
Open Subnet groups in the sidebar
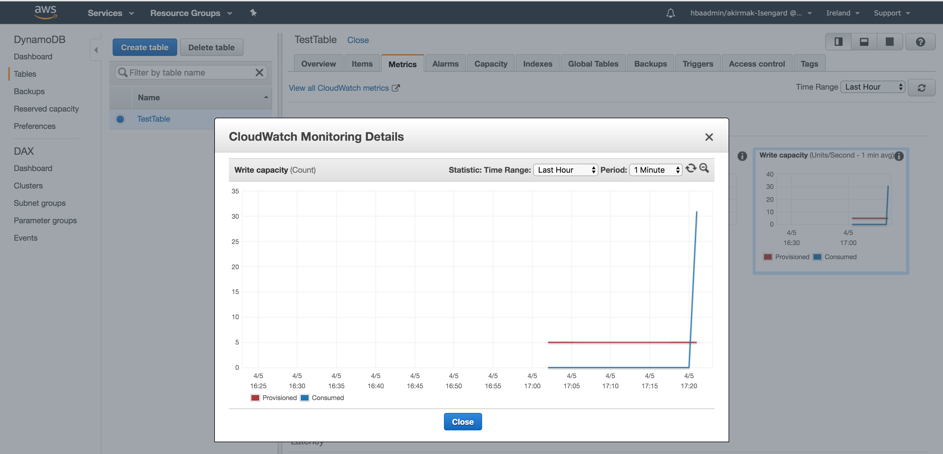coord(40,203)
